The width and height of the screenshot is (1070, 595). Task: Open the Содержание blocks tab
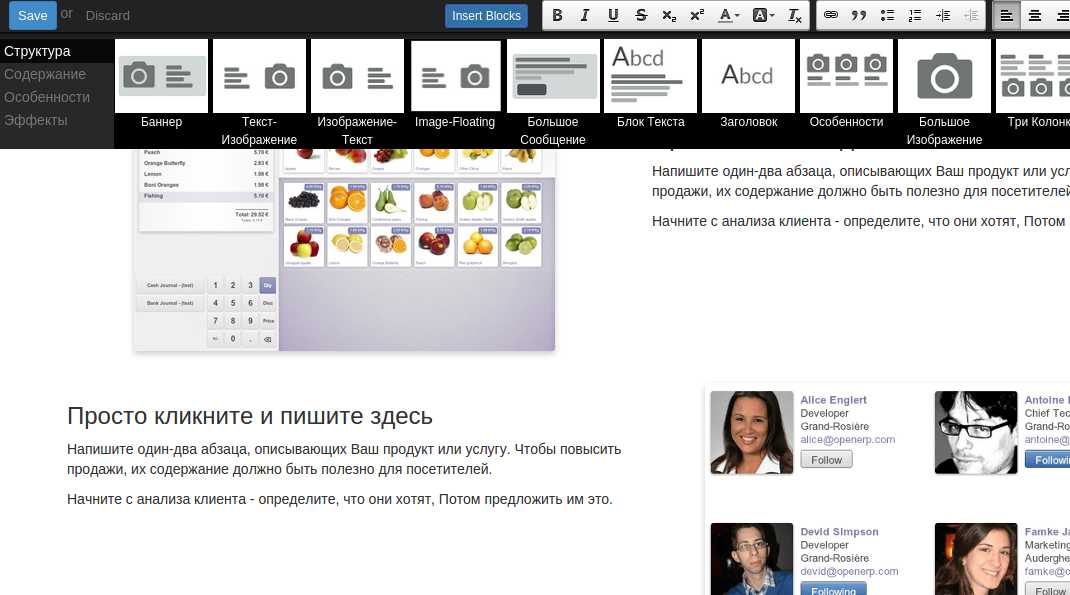45,74
